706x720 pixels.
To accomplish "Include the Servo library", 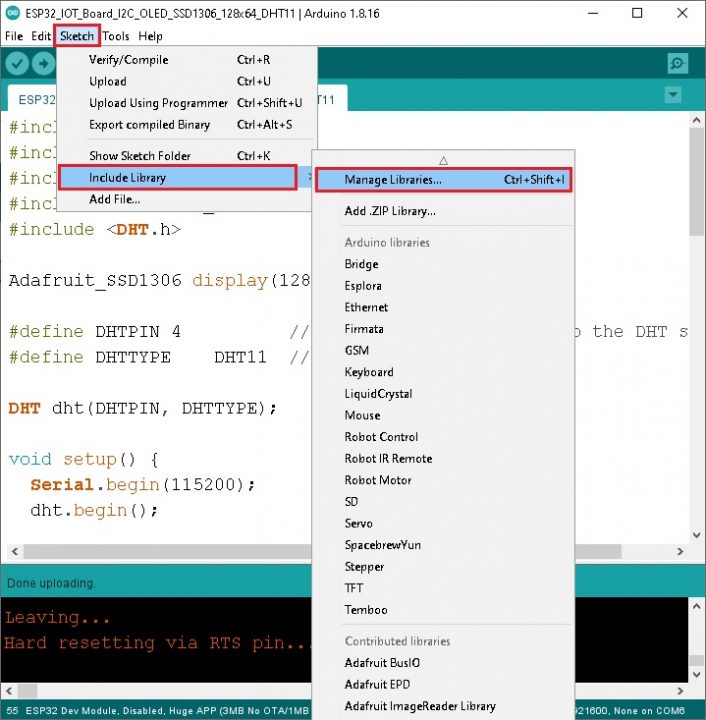I will click(358, 523).
